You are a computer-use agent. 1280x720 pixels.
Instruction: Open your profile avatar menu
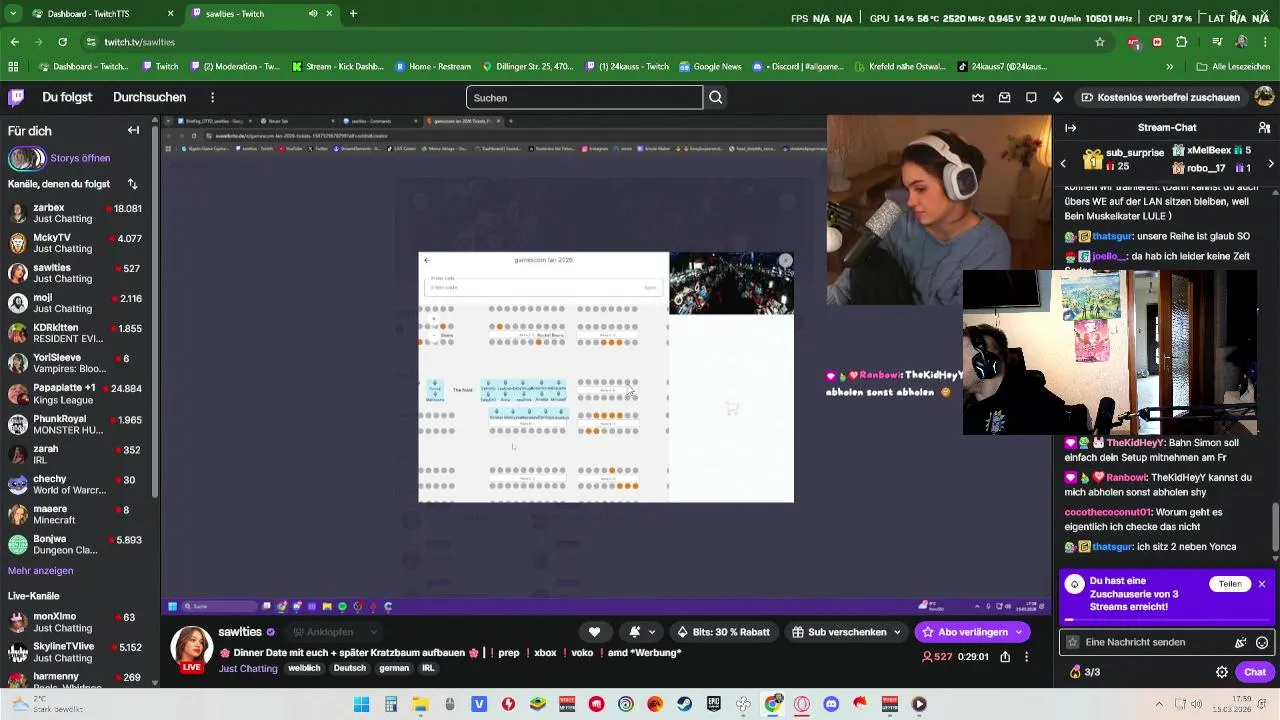tap(1264, 97)
